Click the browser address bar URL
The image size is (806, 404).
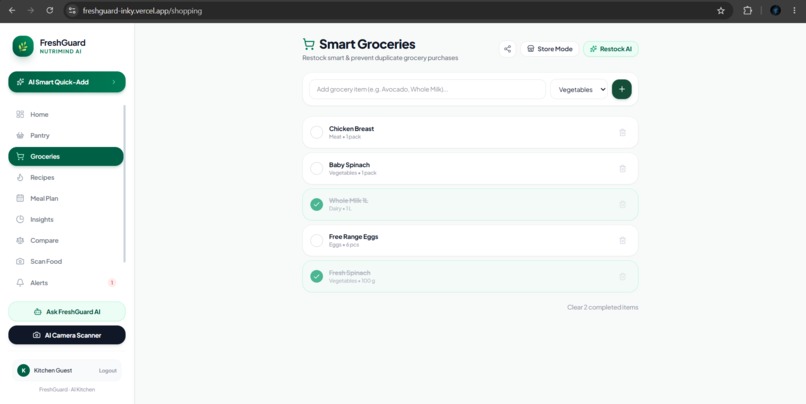142,11
